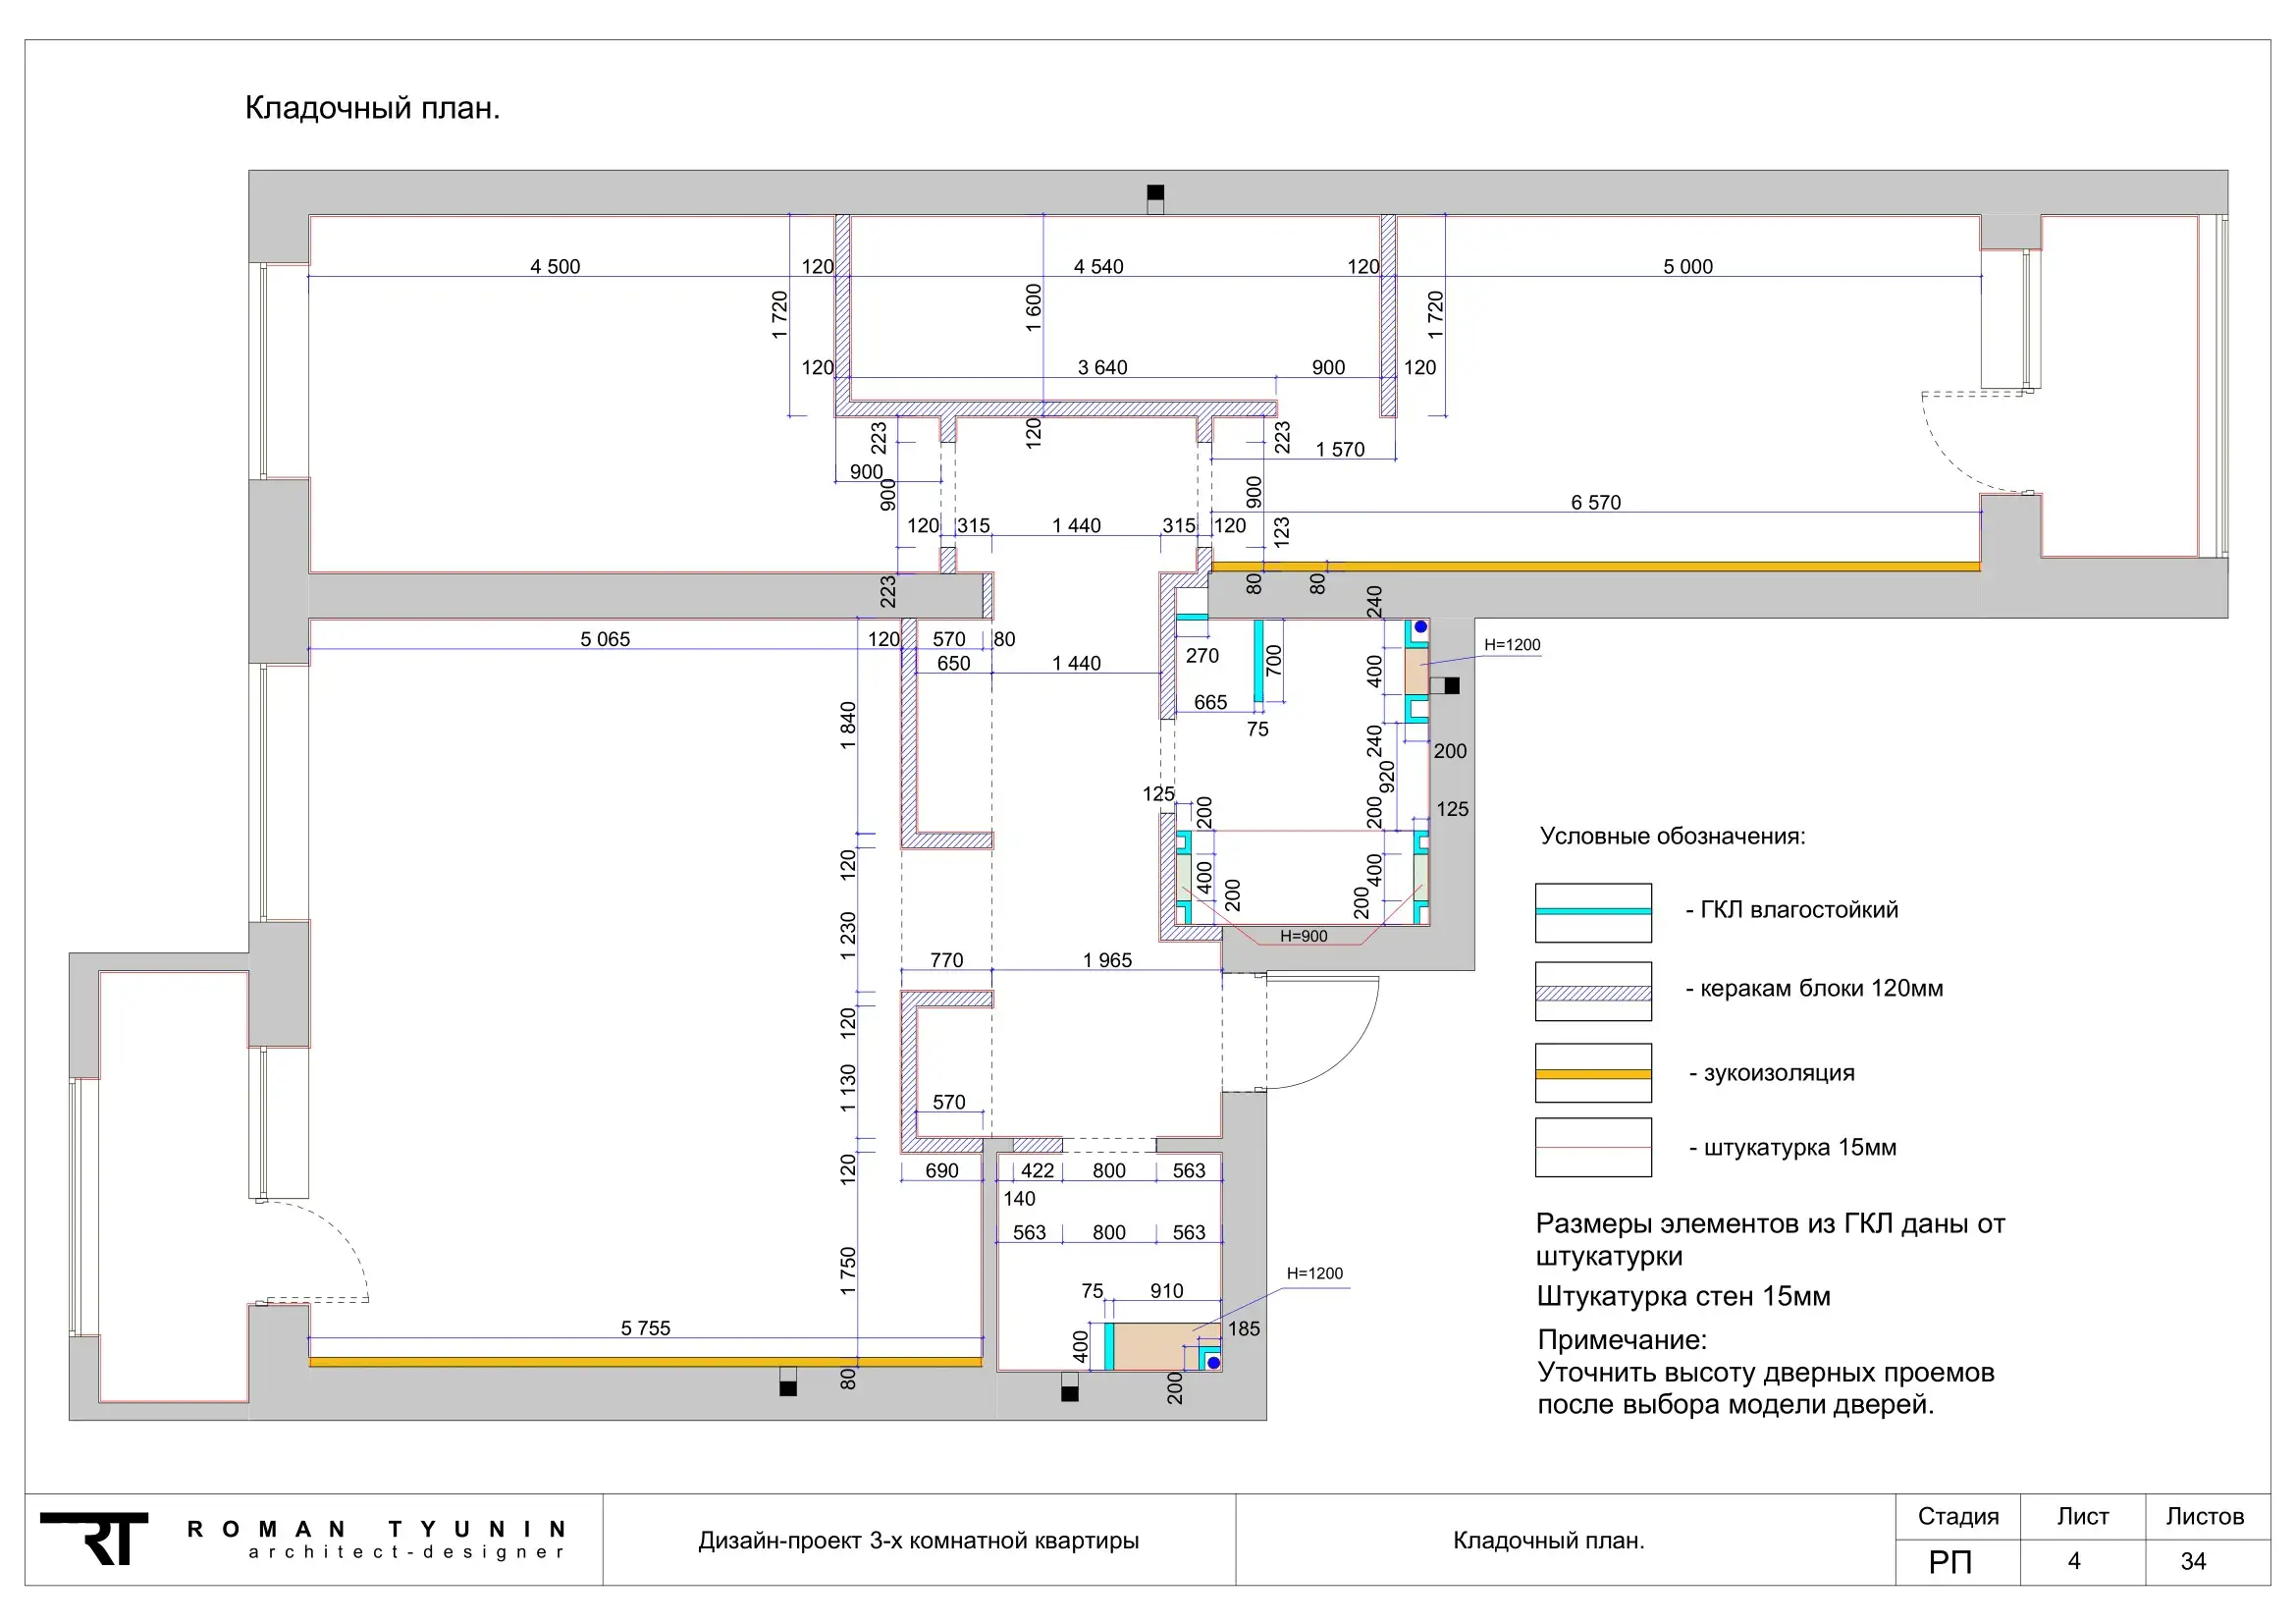
Task: Click the РП stage cell
Action: coord(1950,1561)
